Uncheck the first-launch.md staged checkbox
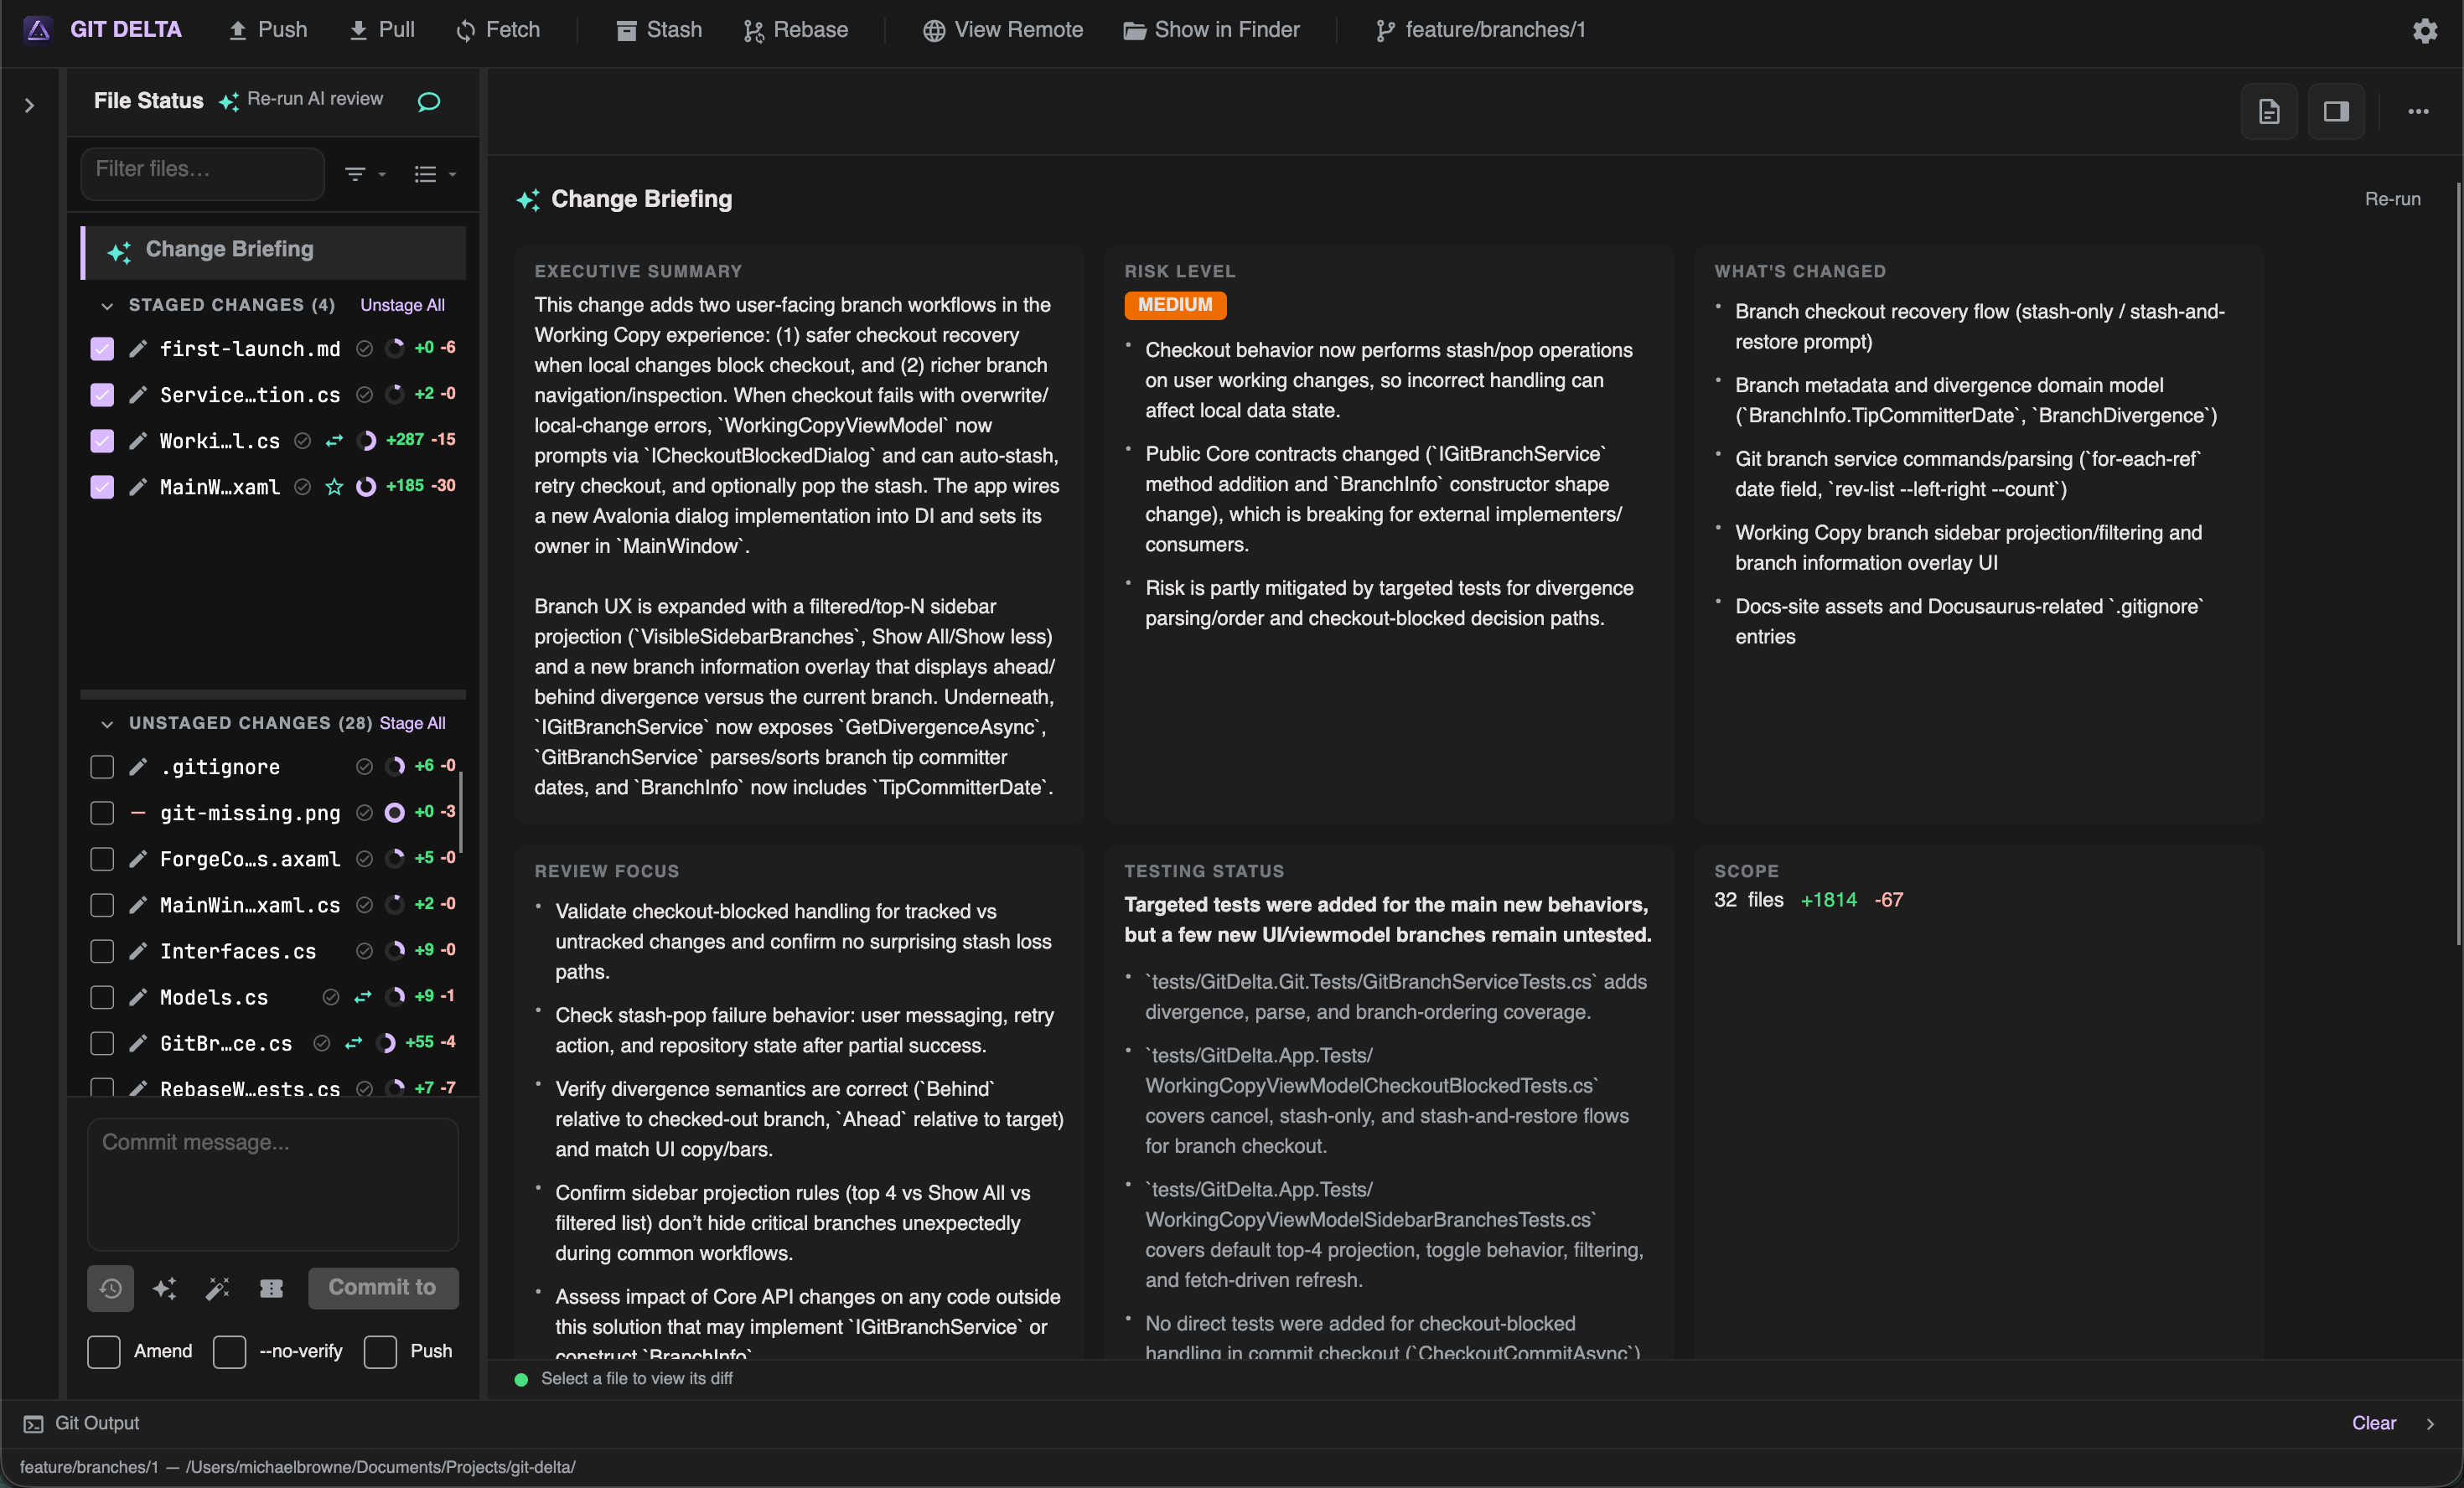This screenshot has width=2464, height=1488. pos(102,348)
